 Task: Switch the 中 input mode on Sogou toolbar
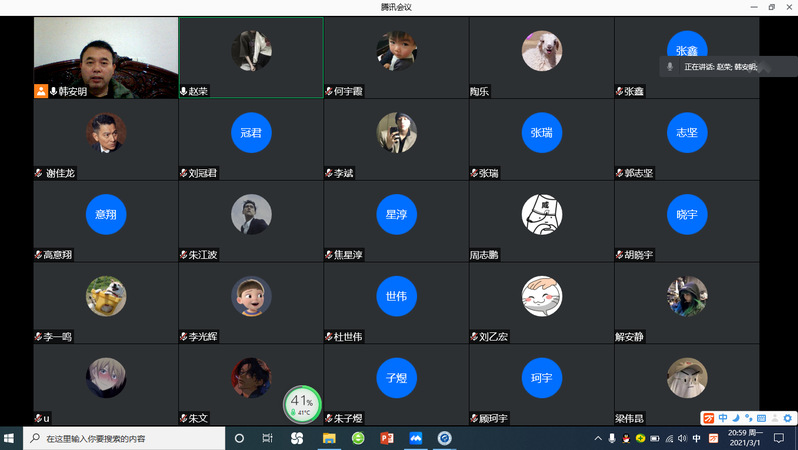(x=722, y=418)
